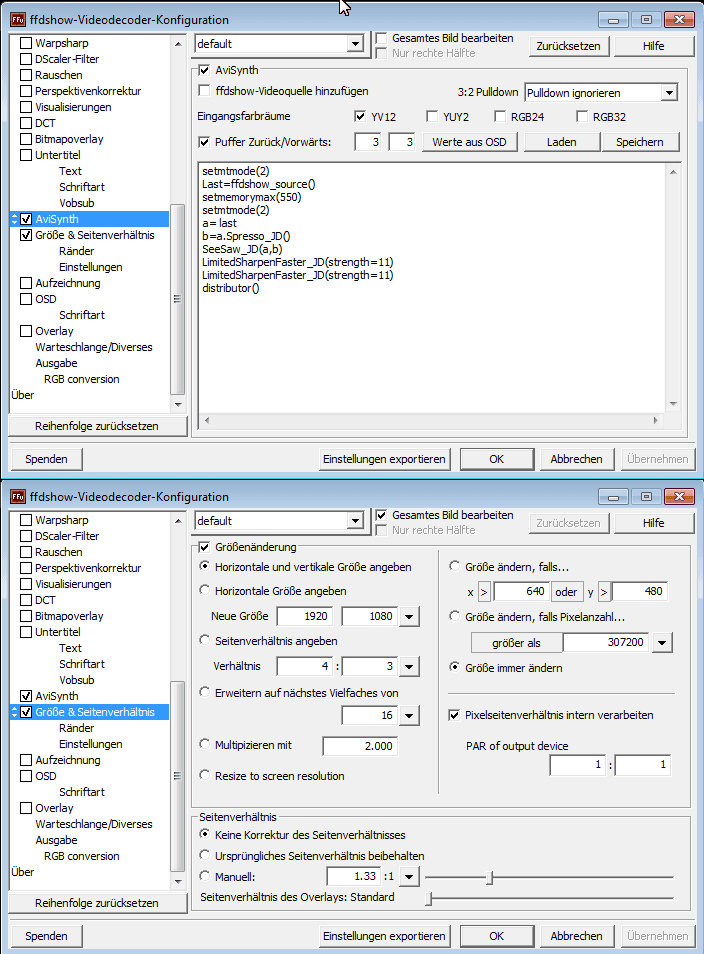The width and height of the screenshot is (704, 954).
Task: Click the x-threshold field showing 640
Action: pos(520,591)
